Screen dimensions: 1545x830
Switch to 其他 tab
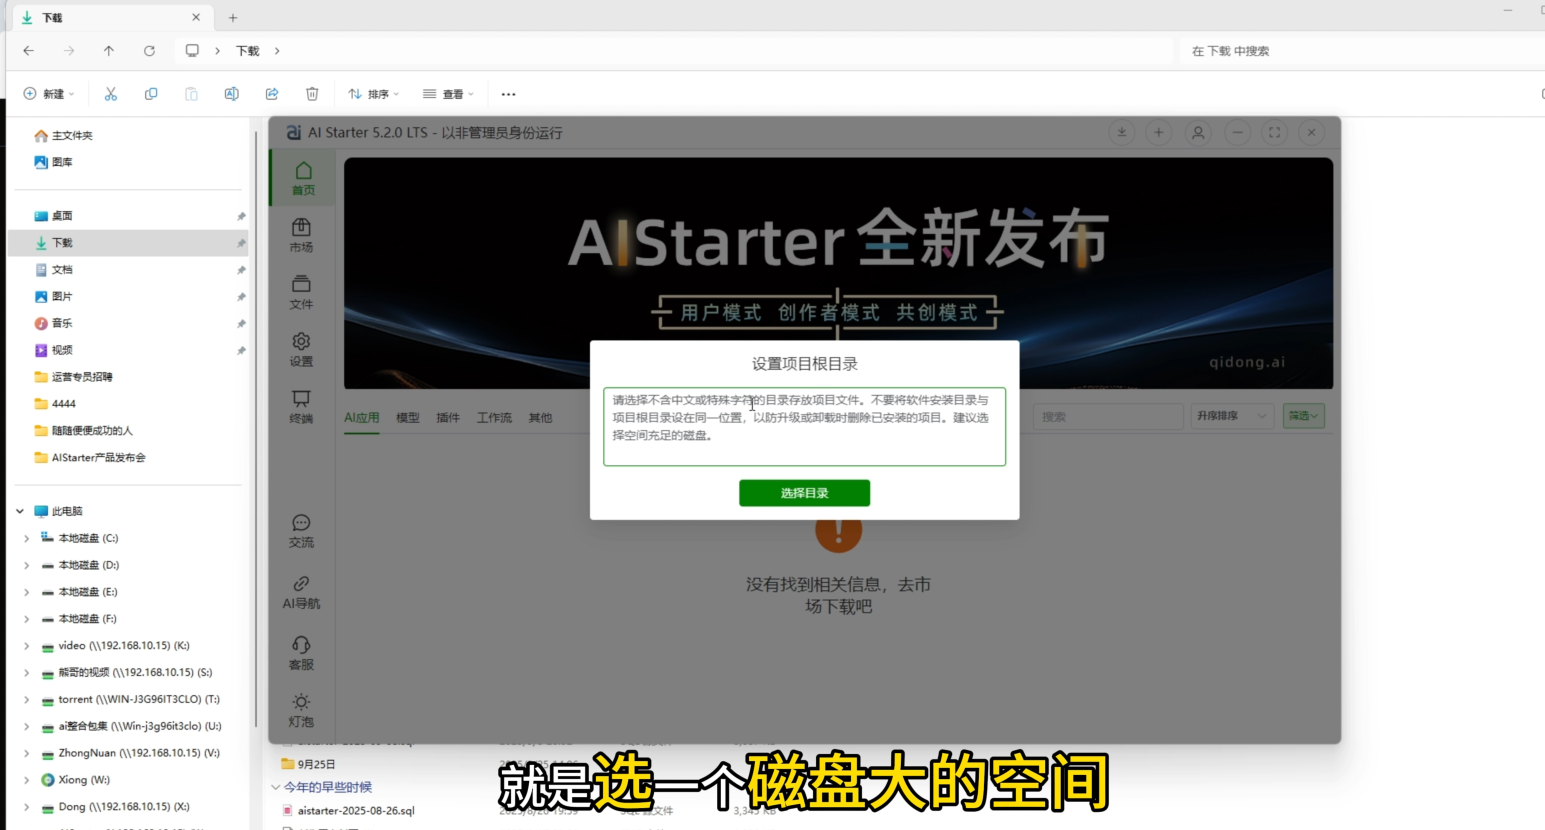coord(540,418)
